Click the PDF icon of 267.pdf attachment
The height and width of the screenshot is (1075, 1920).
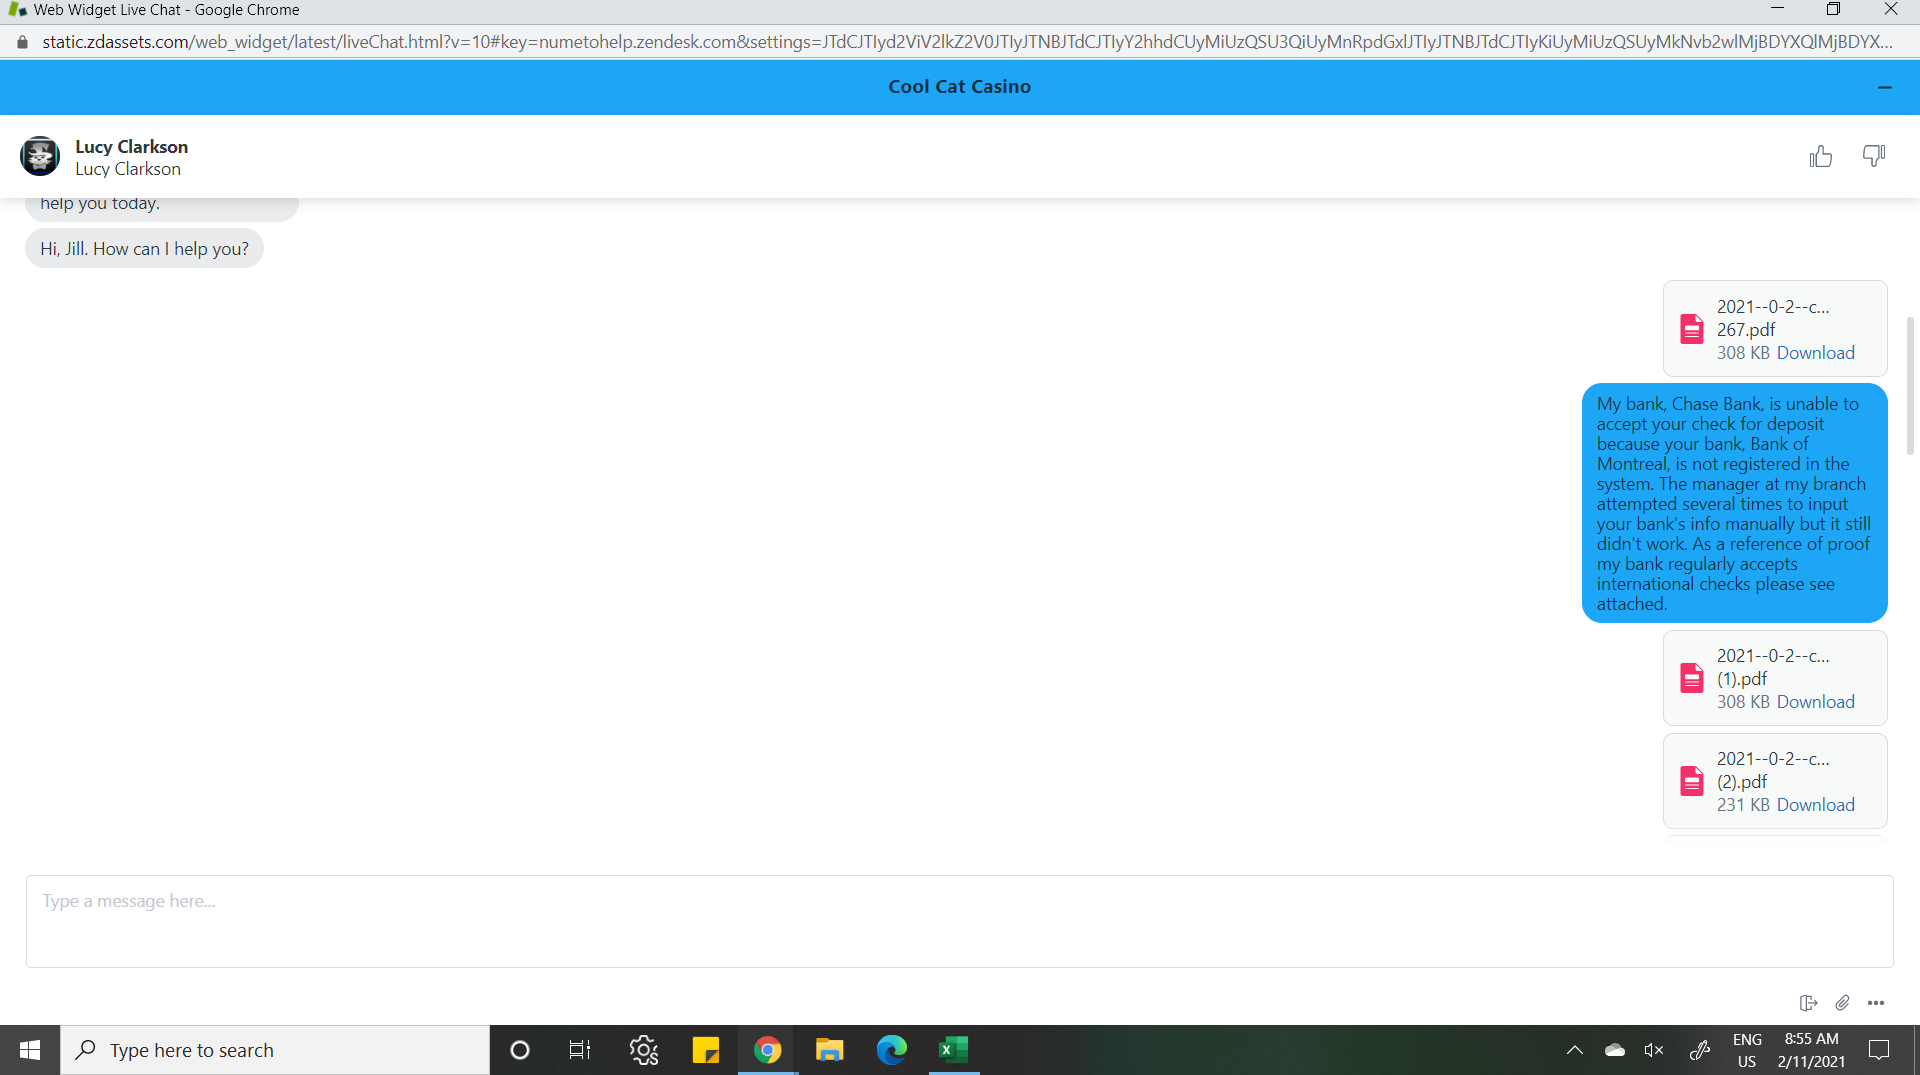(1692, 329)
